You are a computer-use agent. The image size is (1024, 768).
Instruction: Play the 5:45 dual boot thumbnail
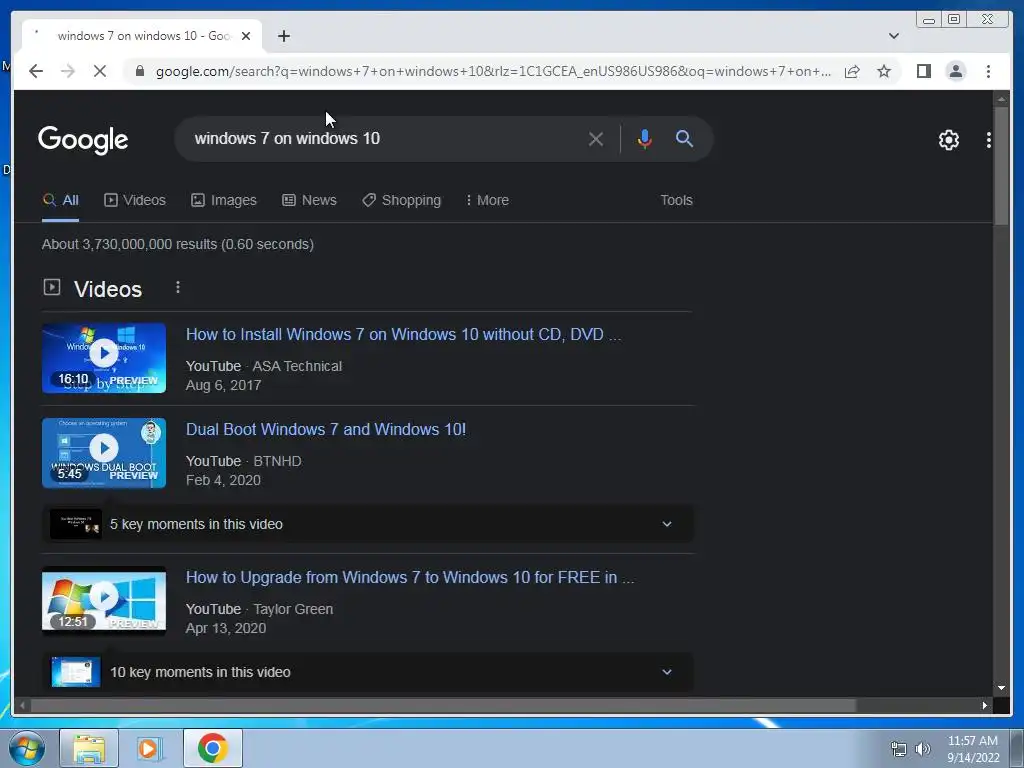point(104,453)
